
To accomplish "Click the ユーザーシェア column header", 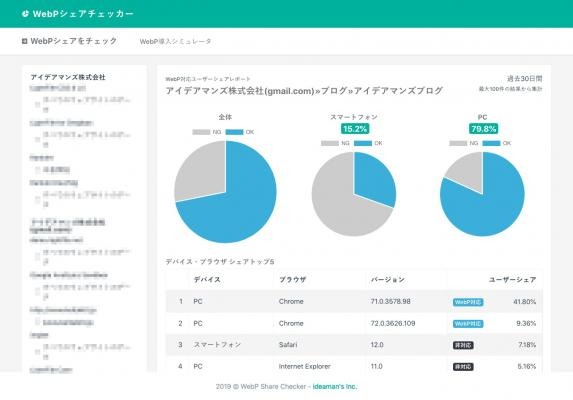I will pyautogui.click(x=512, y=280).
